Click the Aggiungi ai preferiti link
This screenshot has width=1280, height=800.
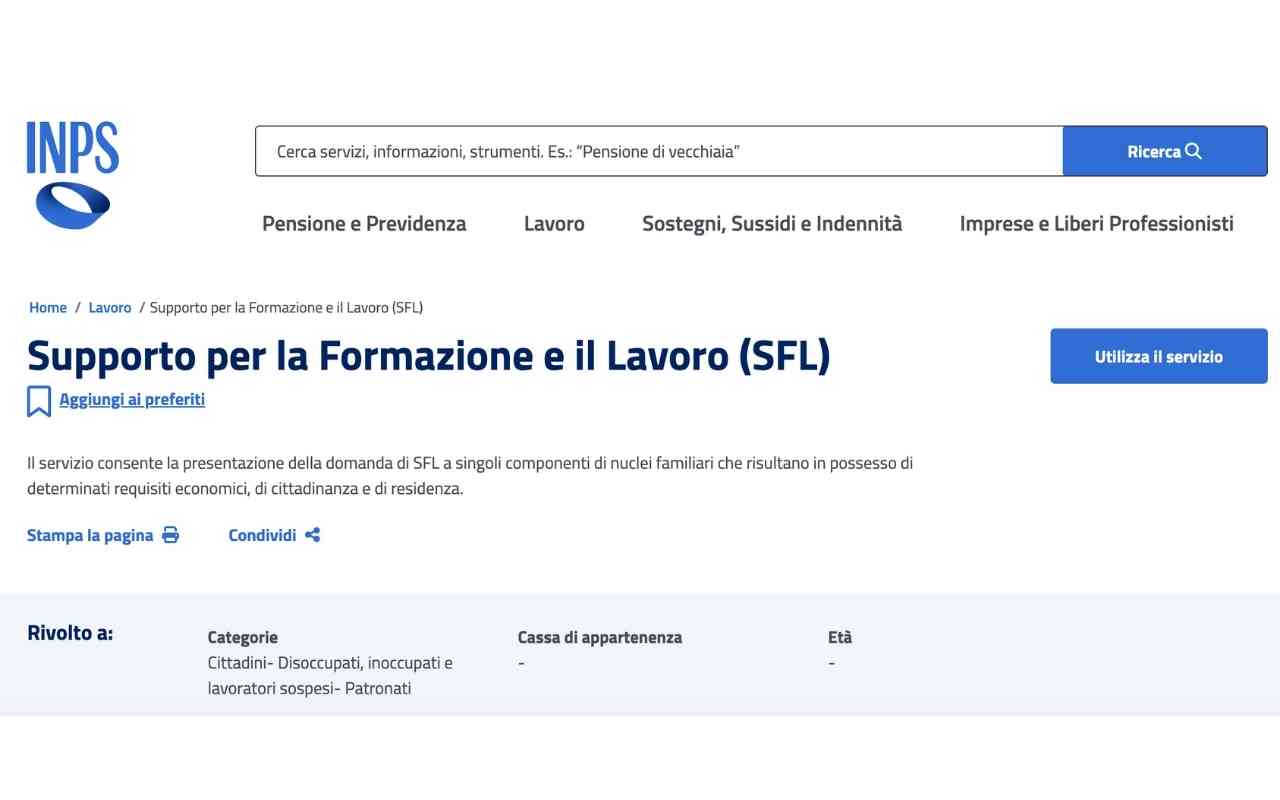pos(132,400)
